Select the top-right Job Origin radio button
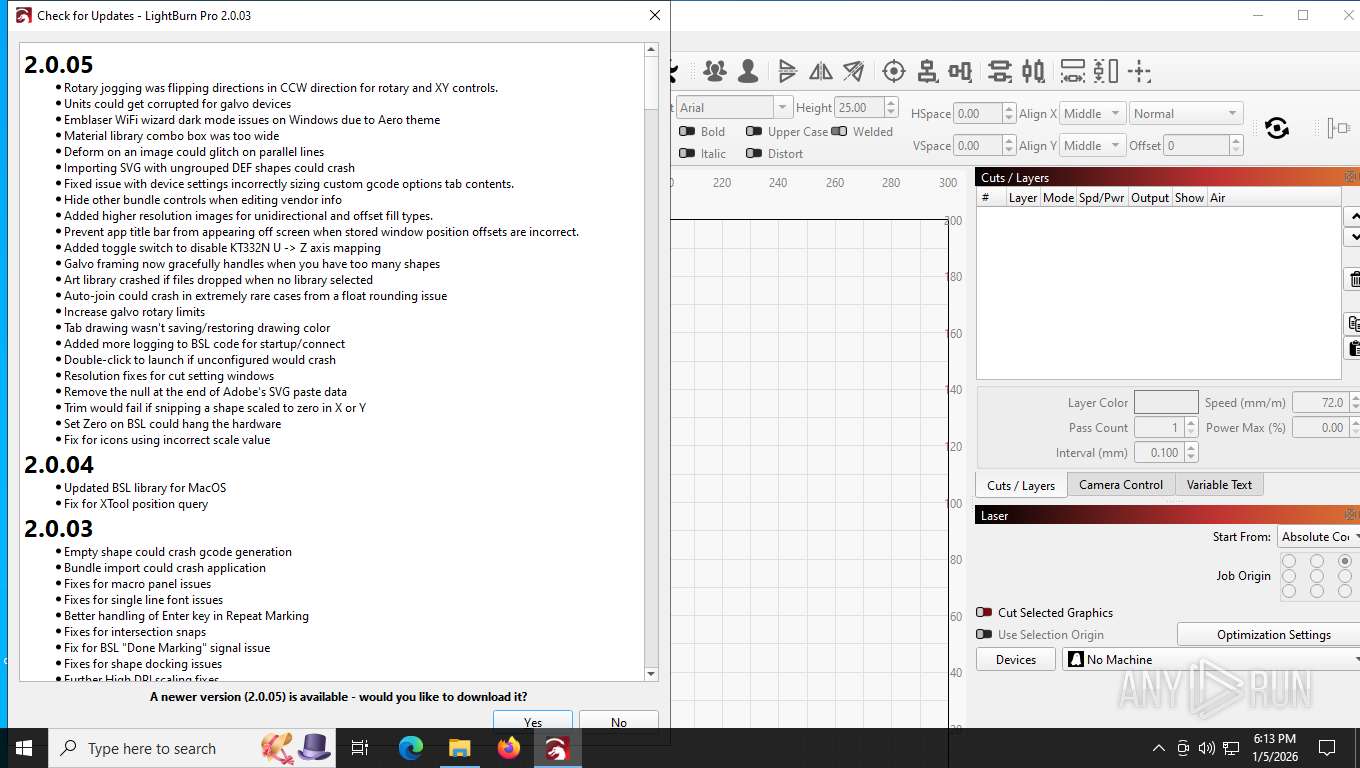1360x768 pixels. click(x=1345, y=561)
